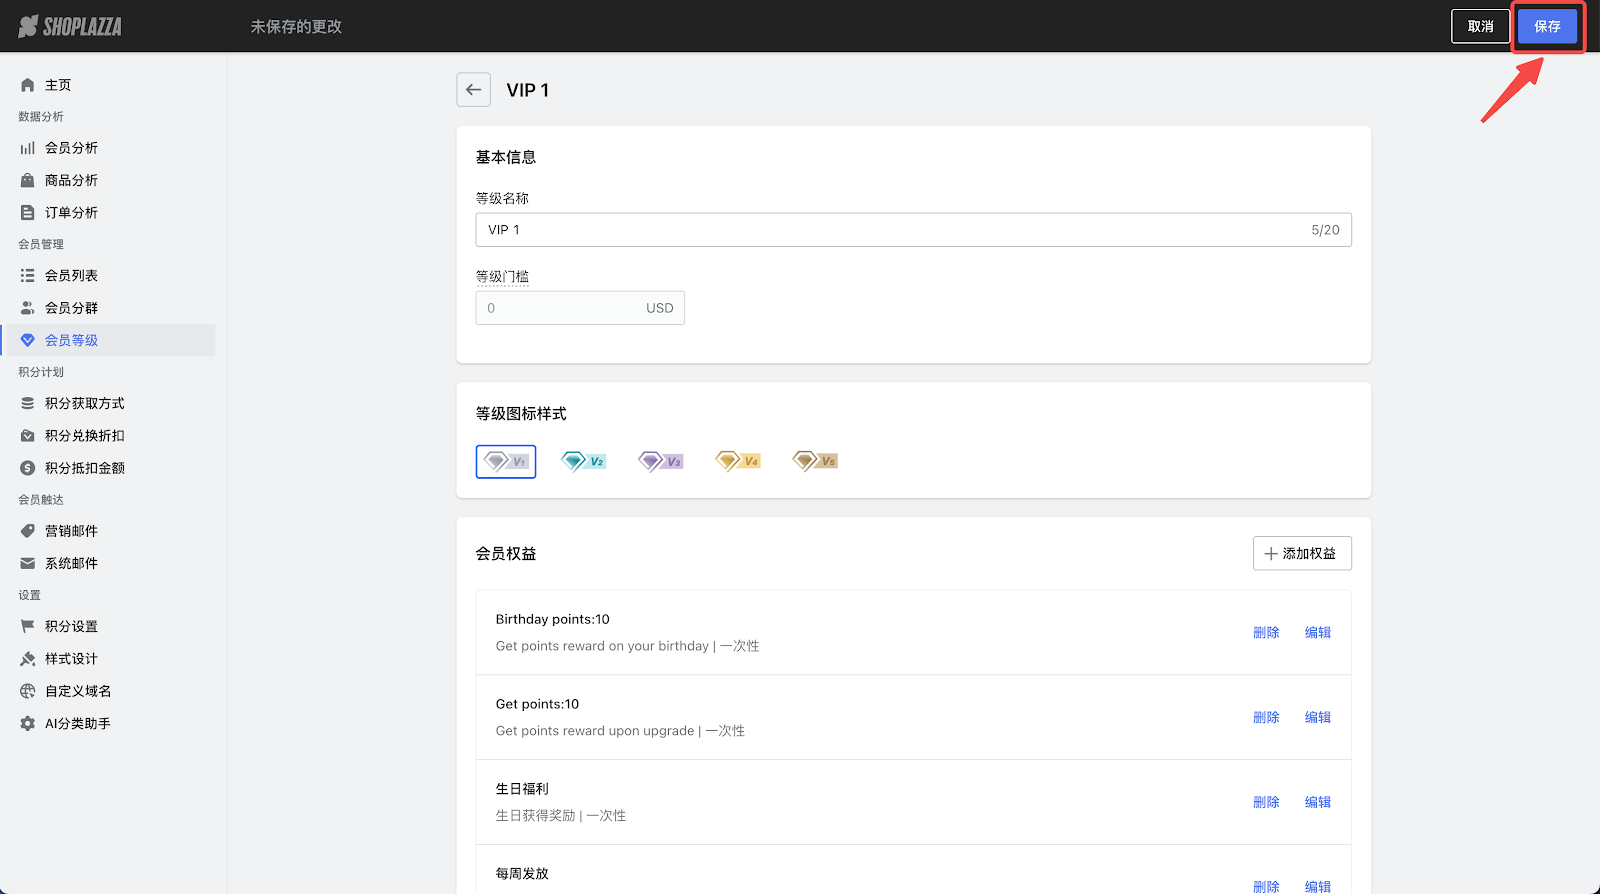Delete the 生日福利 benefit
The image size is (1600, 894).
point(1266,803)
